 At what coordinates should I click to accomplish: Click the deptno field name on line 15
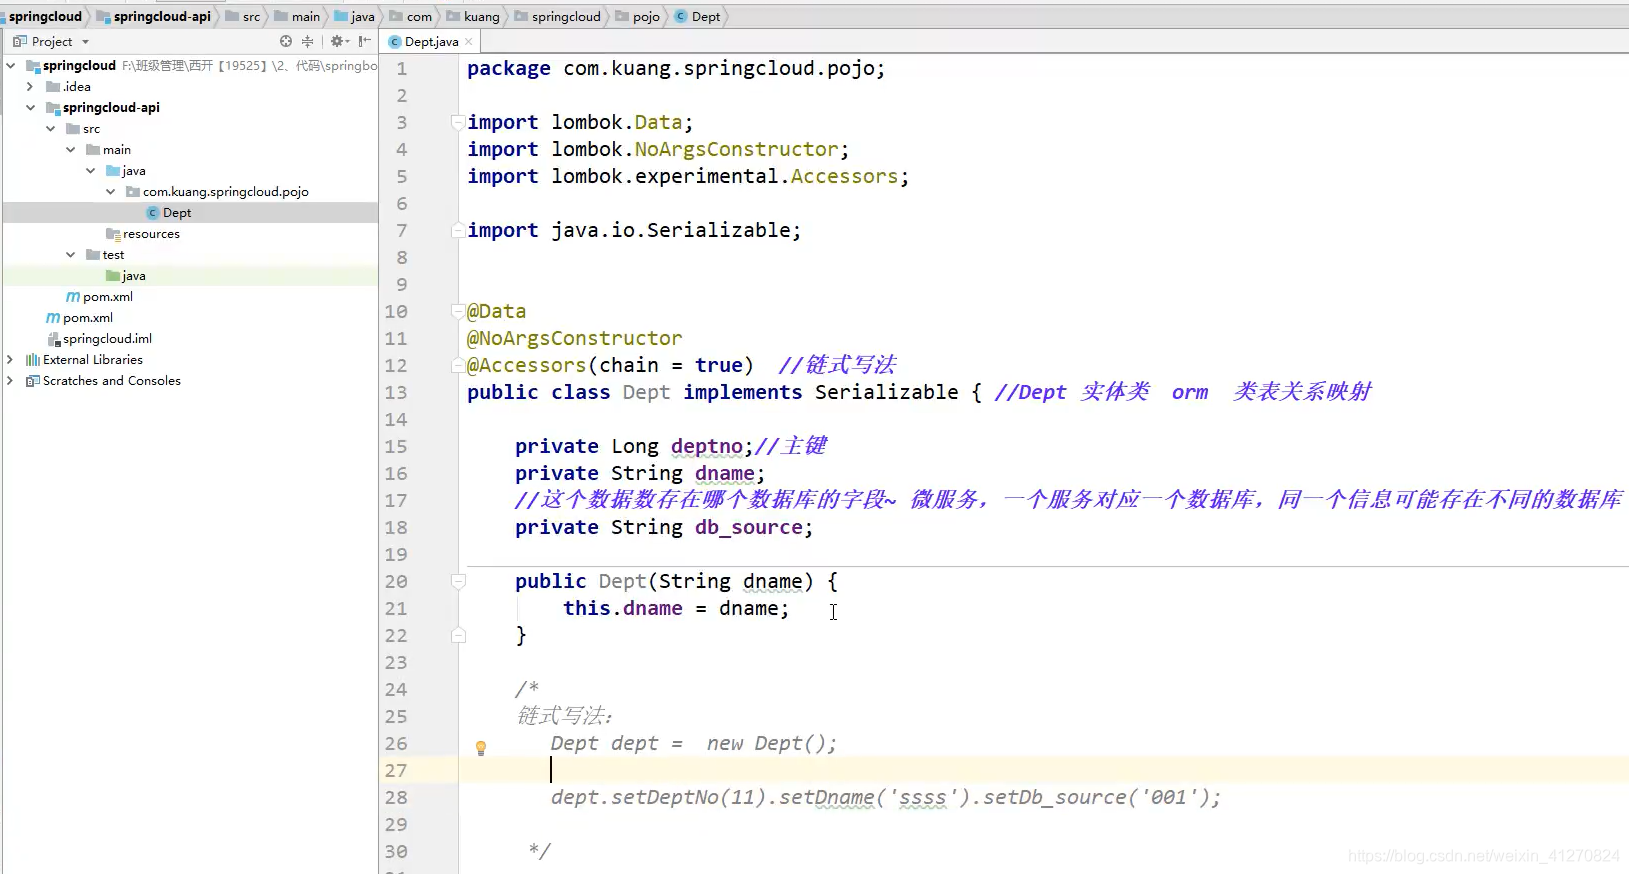pyautogui.click(x=707, y=446)
